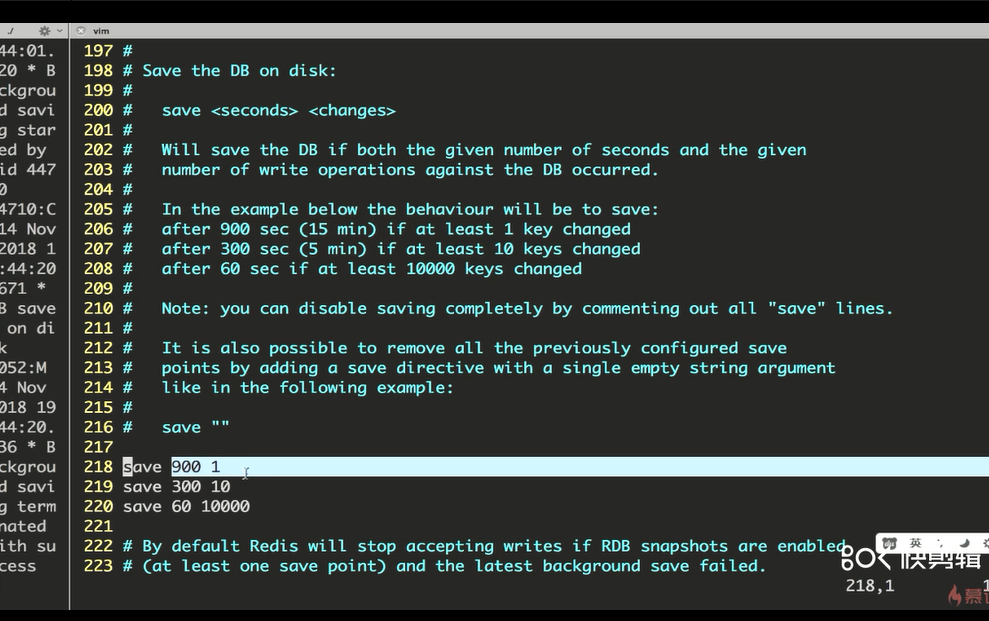Click the empty line 221

[300, 526]
